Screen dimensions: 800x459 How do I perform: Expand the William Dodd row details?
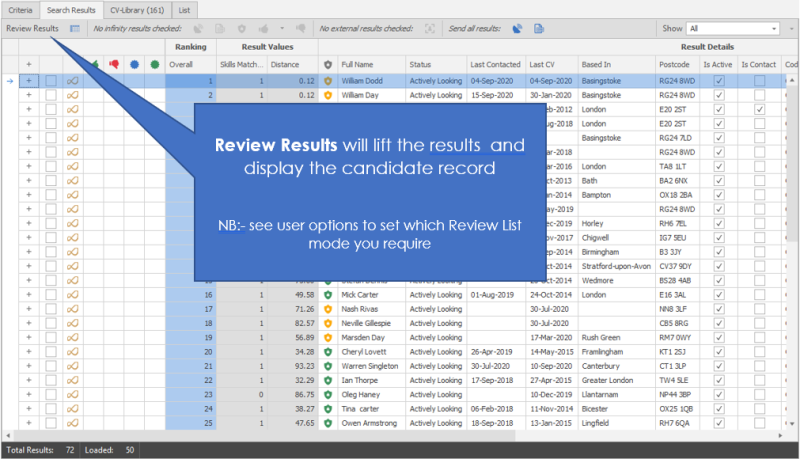point(29,81)
